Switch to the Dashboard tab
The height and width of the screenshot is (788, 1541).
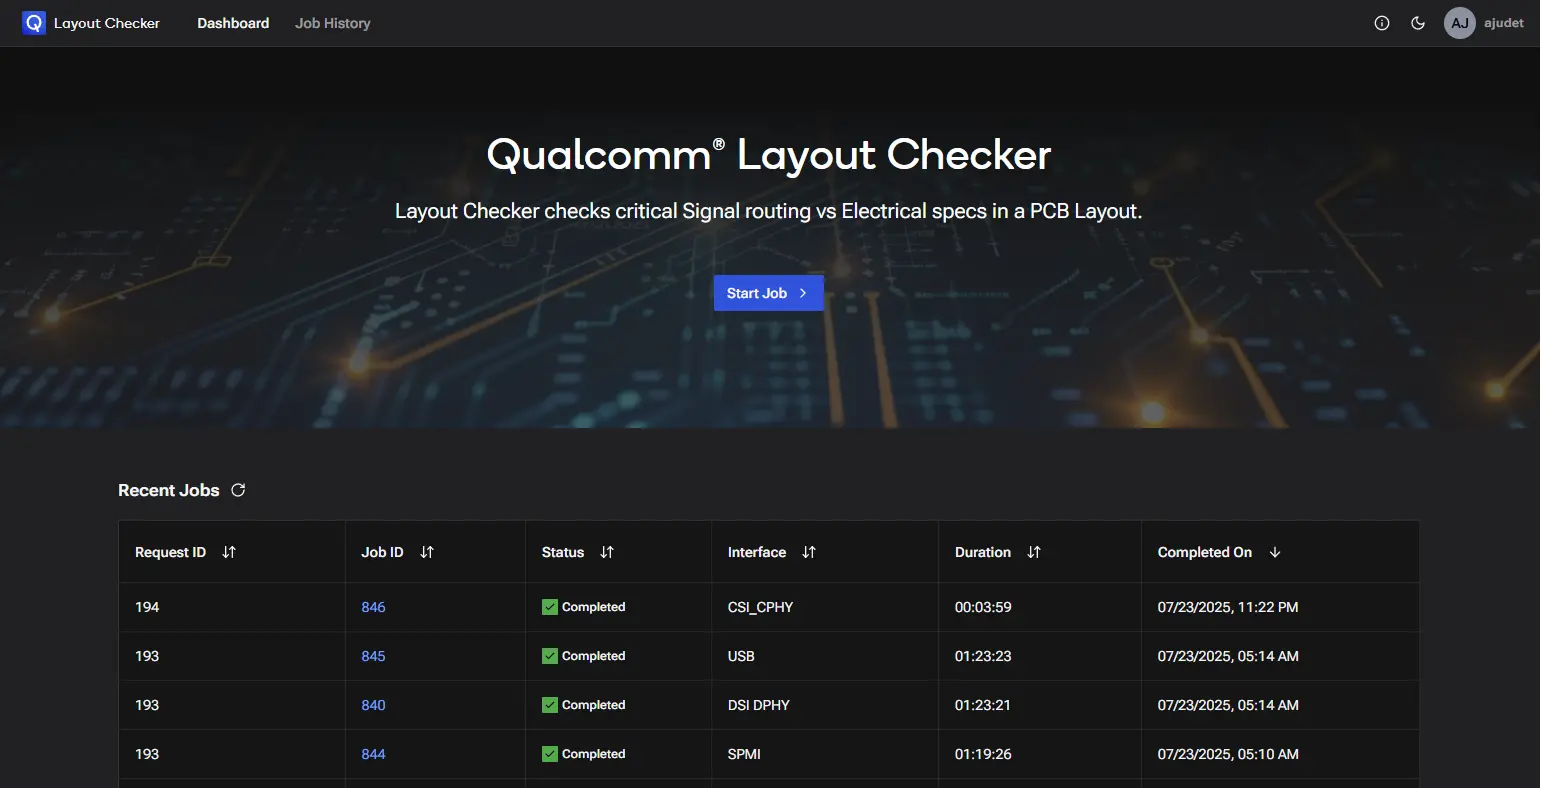233,23
